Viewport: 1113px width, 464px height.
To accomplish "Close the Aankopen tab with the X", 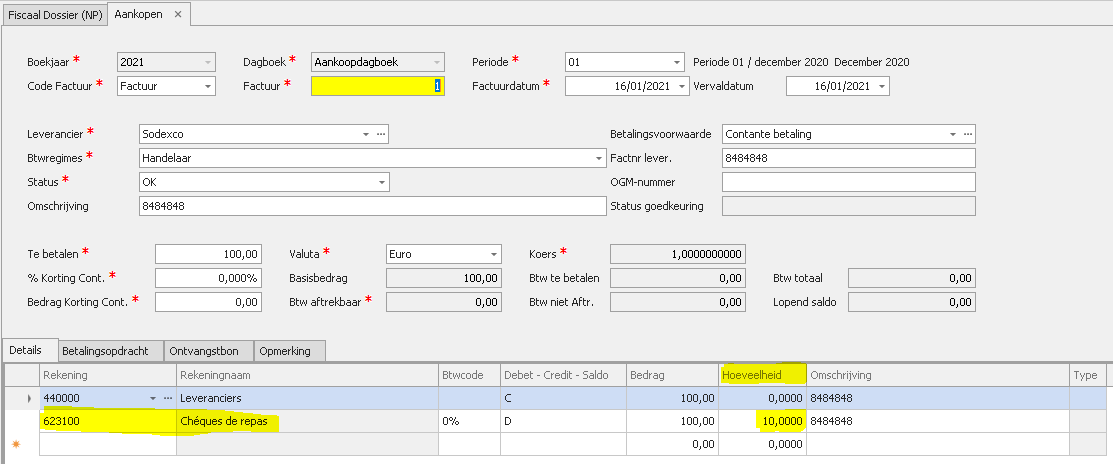I will click(178, 15).
